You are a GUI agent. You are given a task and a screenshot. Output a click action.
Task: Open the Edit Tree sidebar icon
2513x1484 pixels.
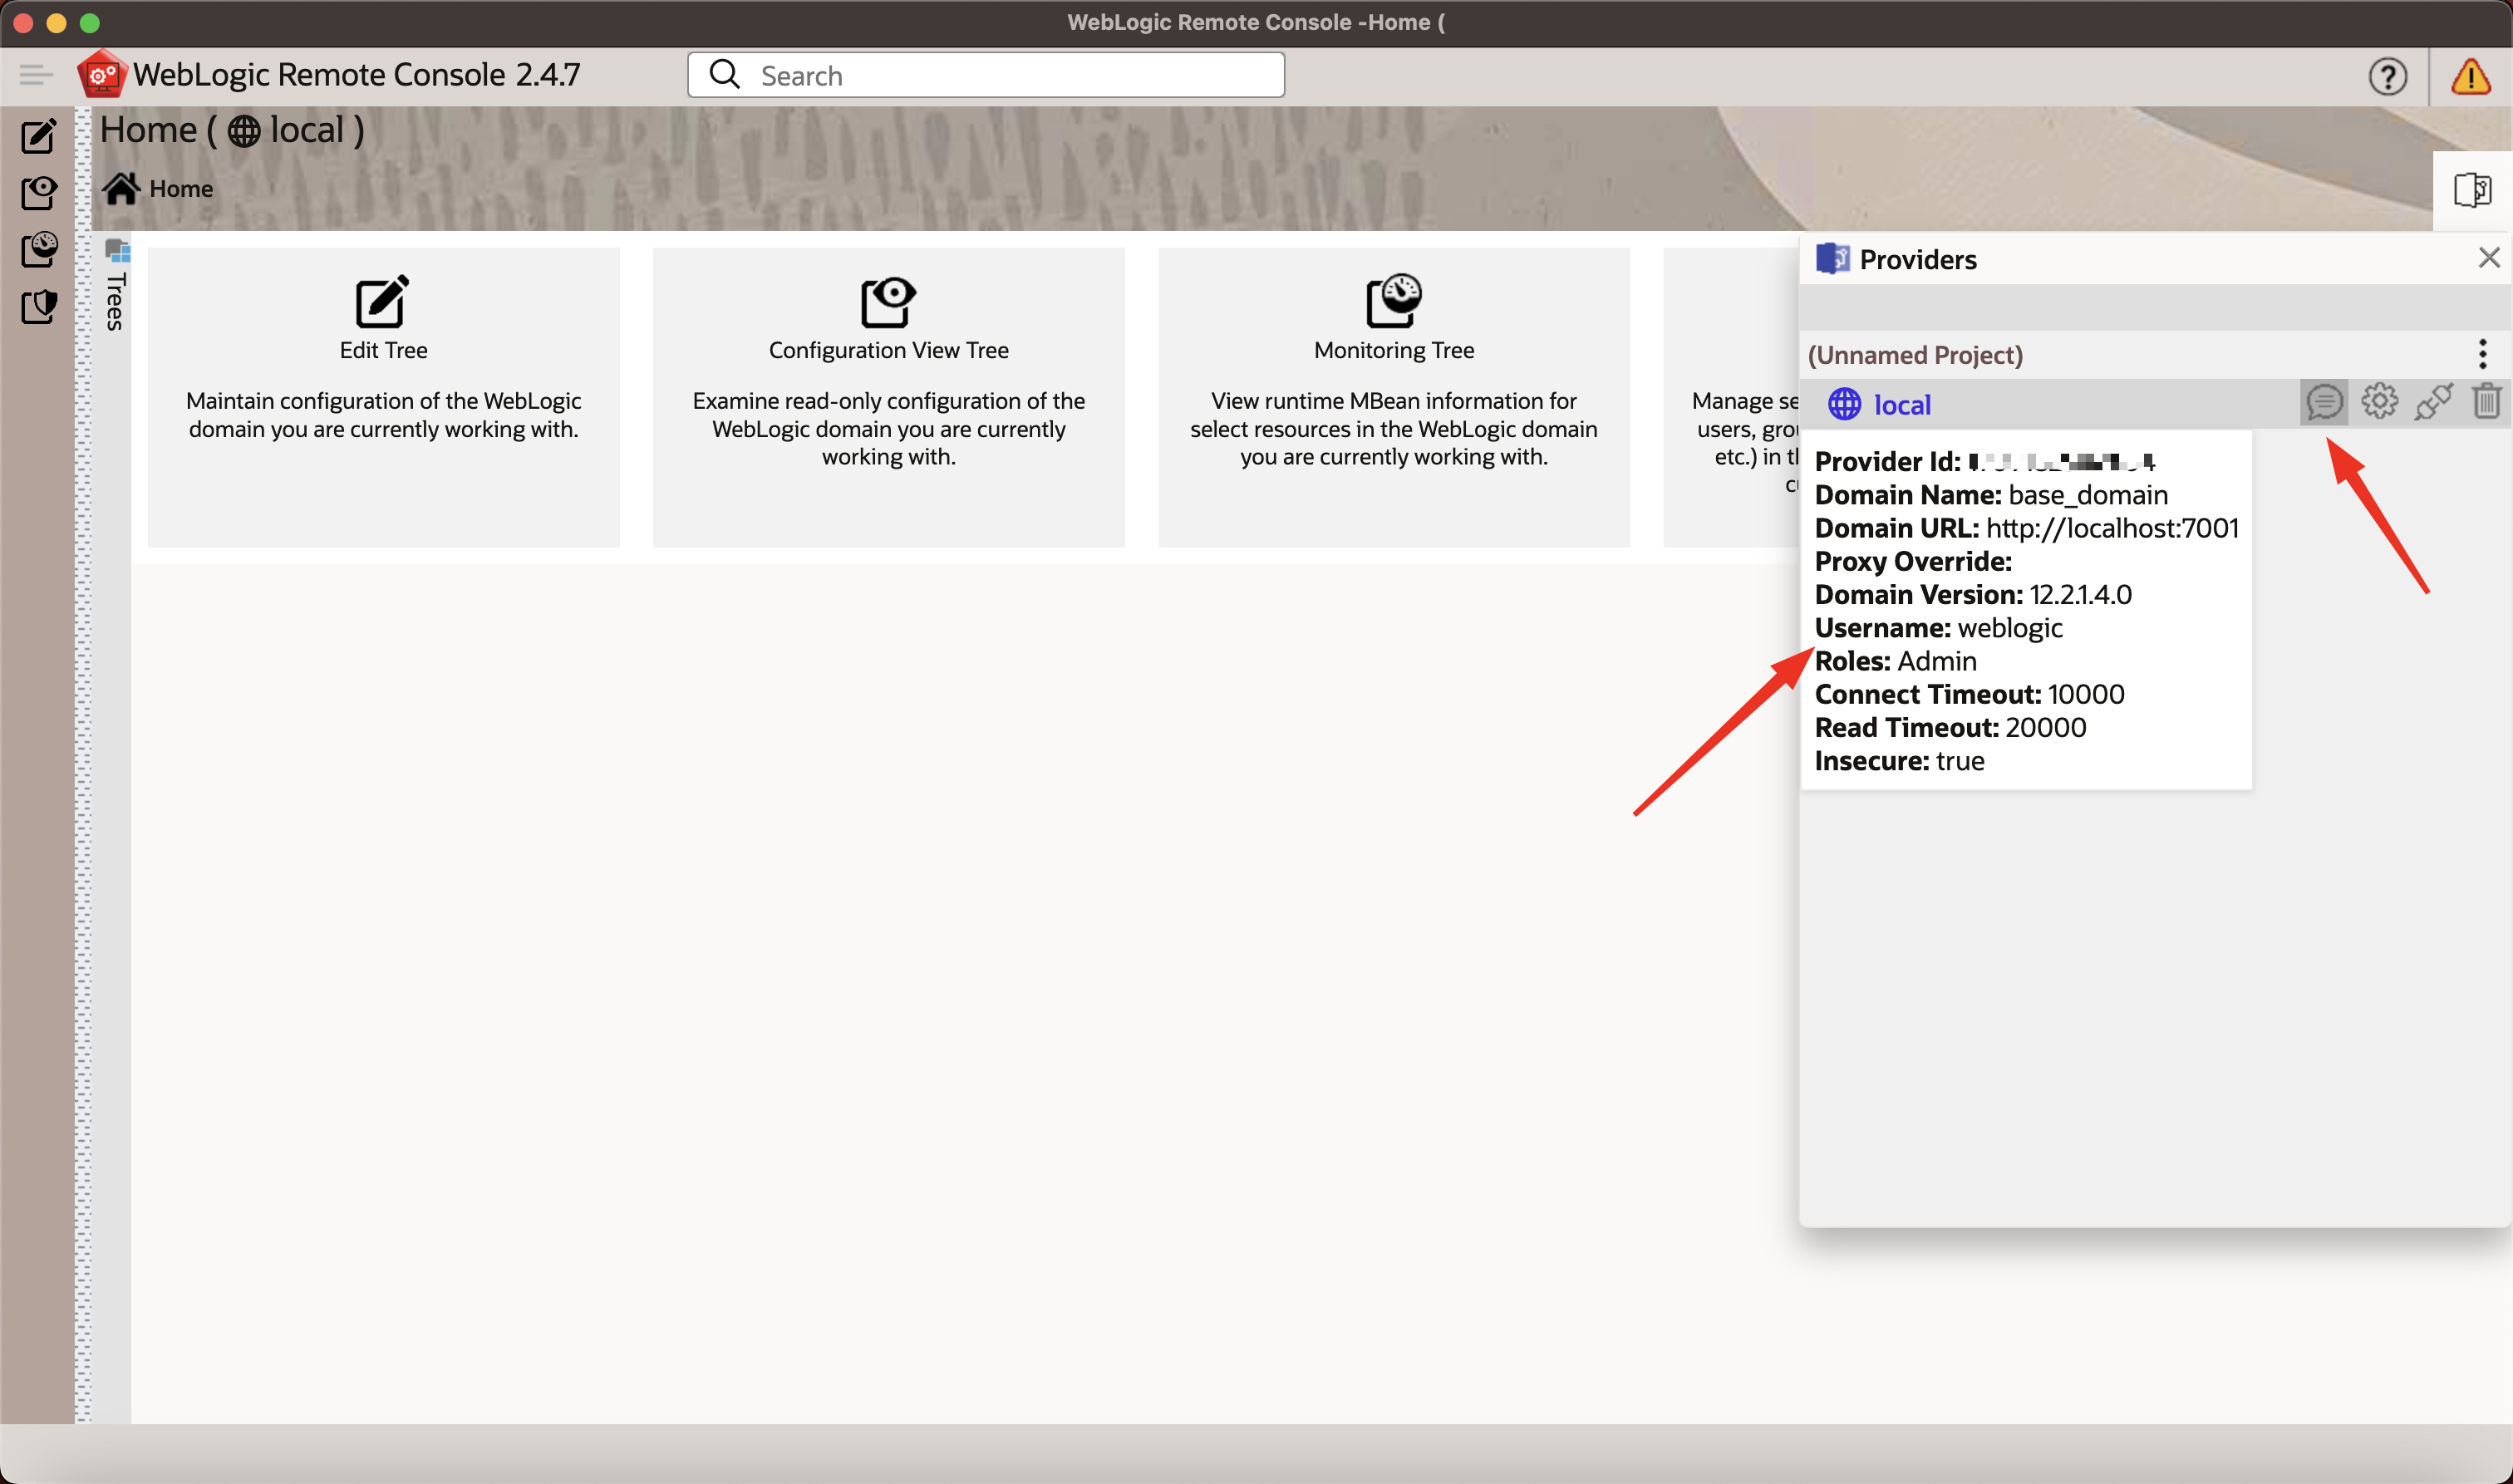(38, 136)
